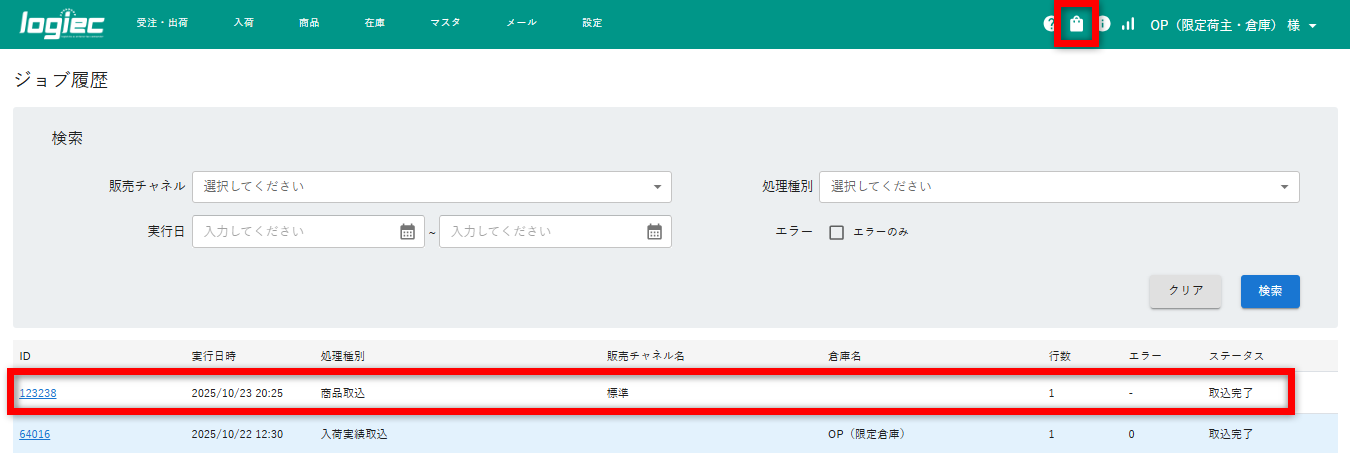
Task: Click the logiec logo
Action: (x=62, y=23)
